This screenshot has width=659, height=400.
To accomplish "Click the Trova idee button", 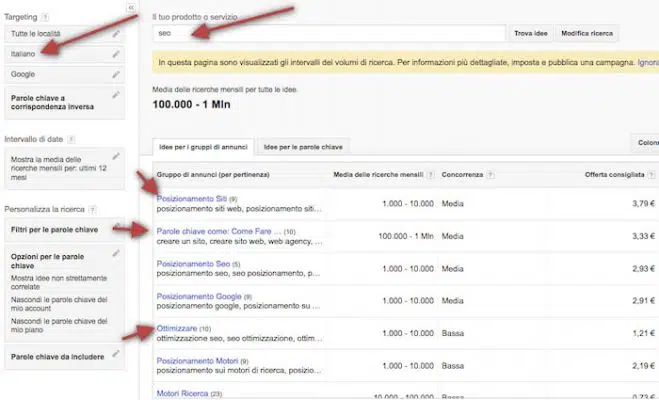I will (x=531, y=33).
